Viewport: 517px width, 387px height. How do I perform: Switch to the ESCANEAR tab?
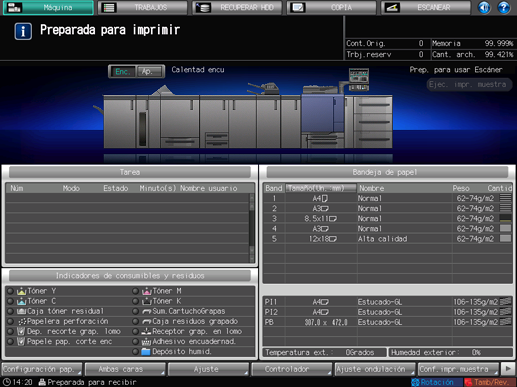426,7
